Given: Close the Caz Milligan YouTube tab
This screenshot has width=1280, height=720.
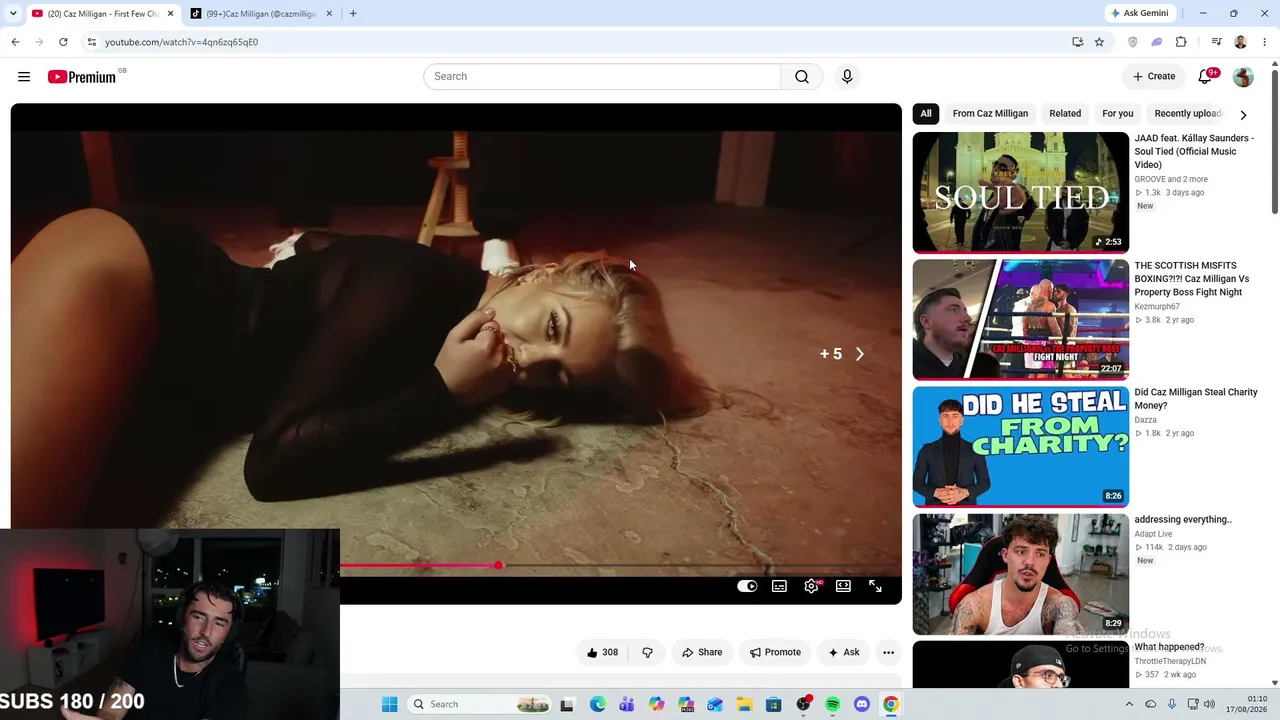Looking at the screenshot, I should click(x=171, y=14).
